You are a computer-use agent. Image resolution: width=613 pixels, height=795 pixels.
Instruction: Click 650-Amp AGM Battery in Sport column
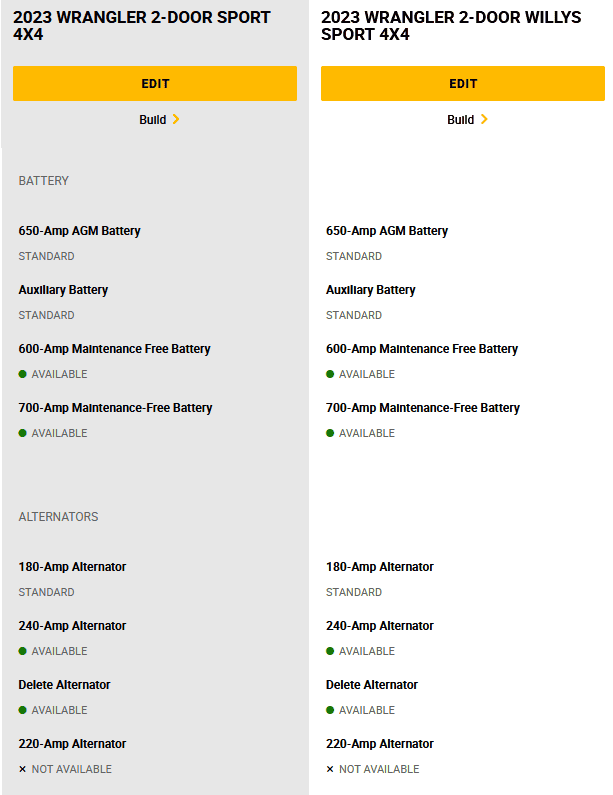click(79, 231)
